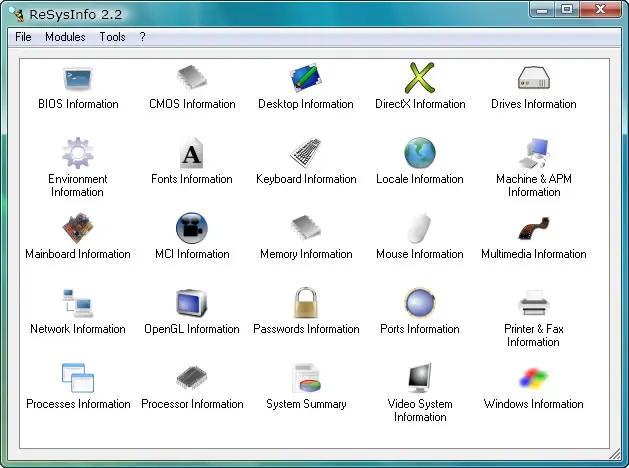629x468 pixels.
Task: Open the Machine & APM Information icon
Action: (x=534, y=153)
